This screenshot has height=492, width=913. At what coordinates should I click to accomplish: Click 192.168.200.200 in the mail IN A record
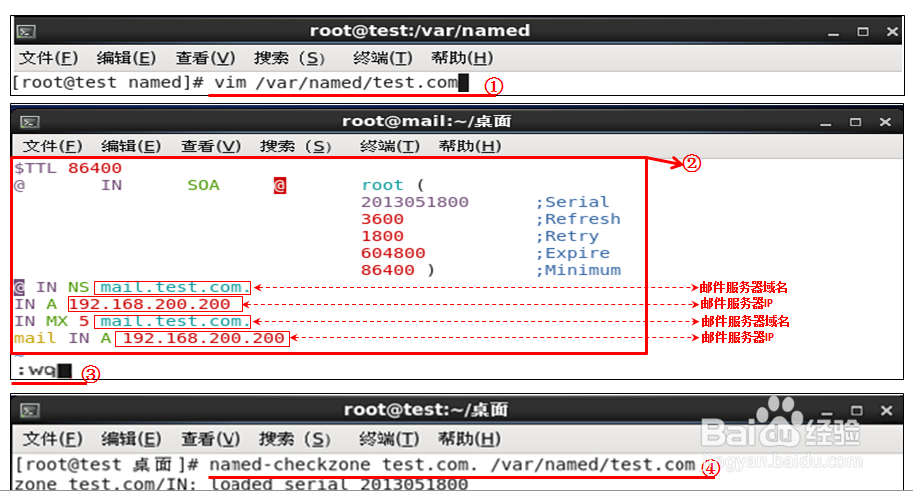[x=202, y=338]
